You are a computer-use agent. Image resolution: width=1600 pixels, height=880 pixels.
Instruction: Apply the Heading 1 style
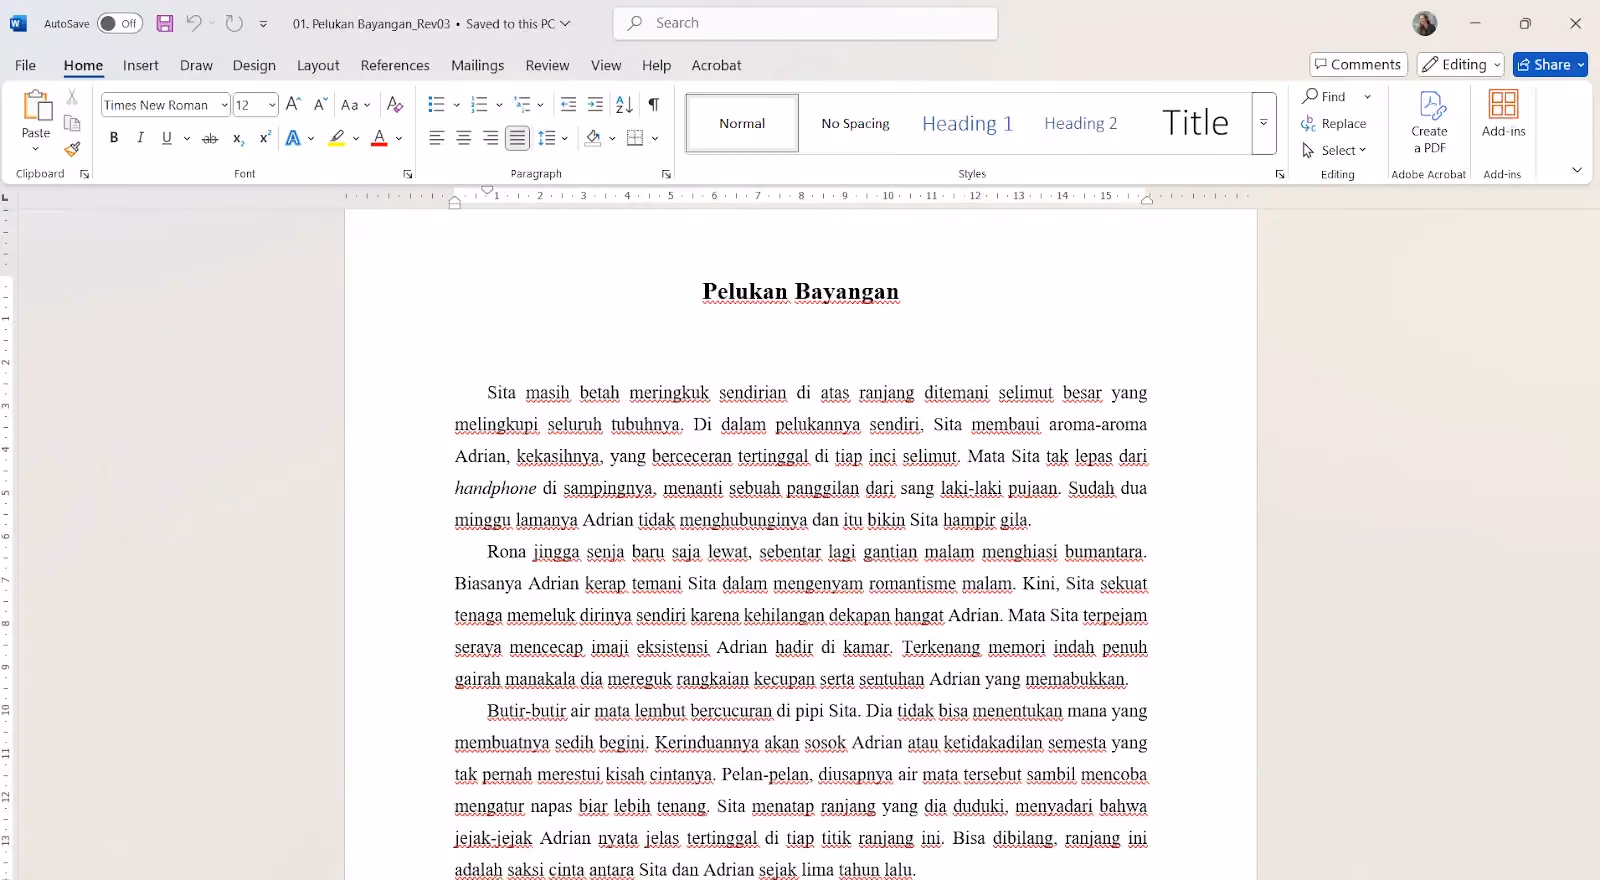pyautogui.click(x=967, y=123)
